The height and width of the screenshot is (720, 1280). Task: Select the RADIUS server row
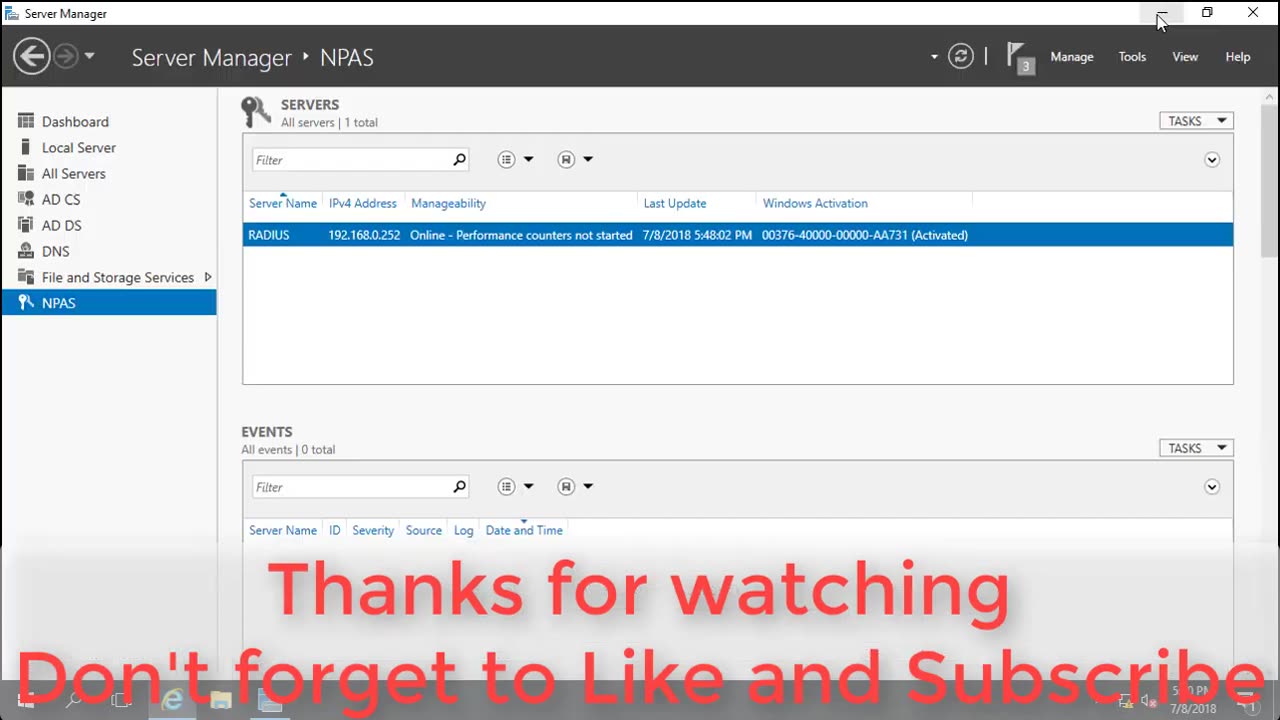pyautogui.click(x=738, y=235)
